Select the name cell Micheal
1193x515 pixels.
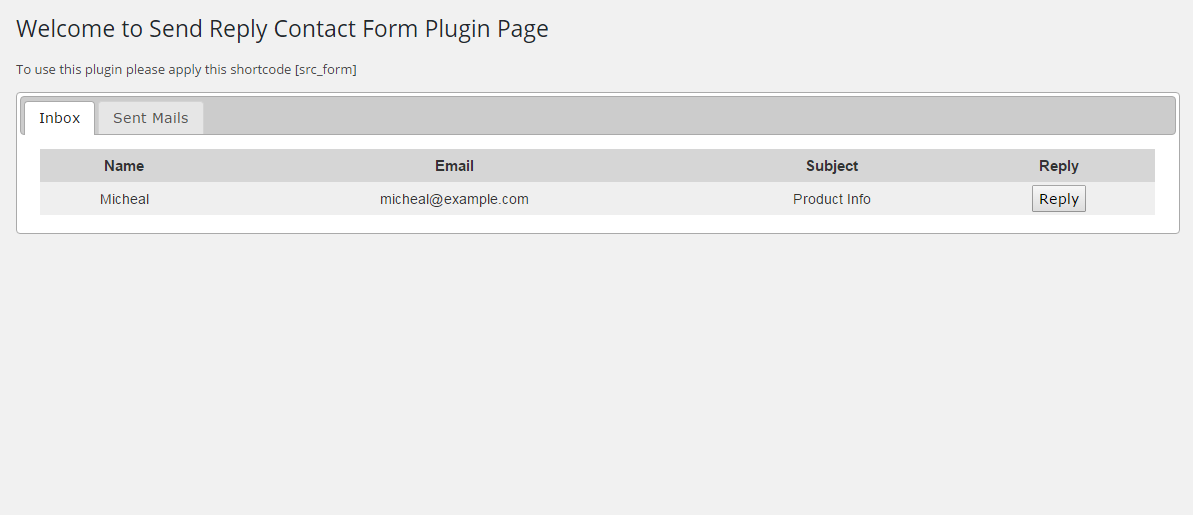pyautogui.click(x=124, y=199)
